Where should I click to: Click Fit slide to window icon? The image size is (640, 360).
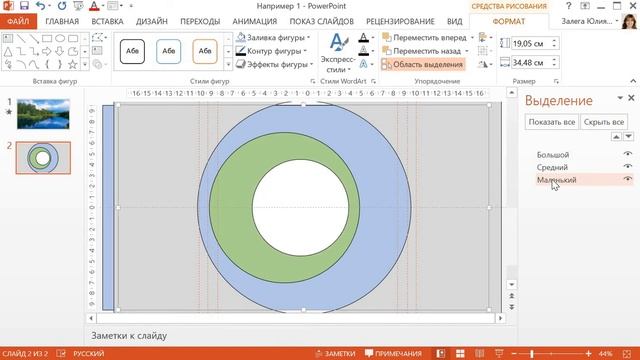(x=627, y=353)
